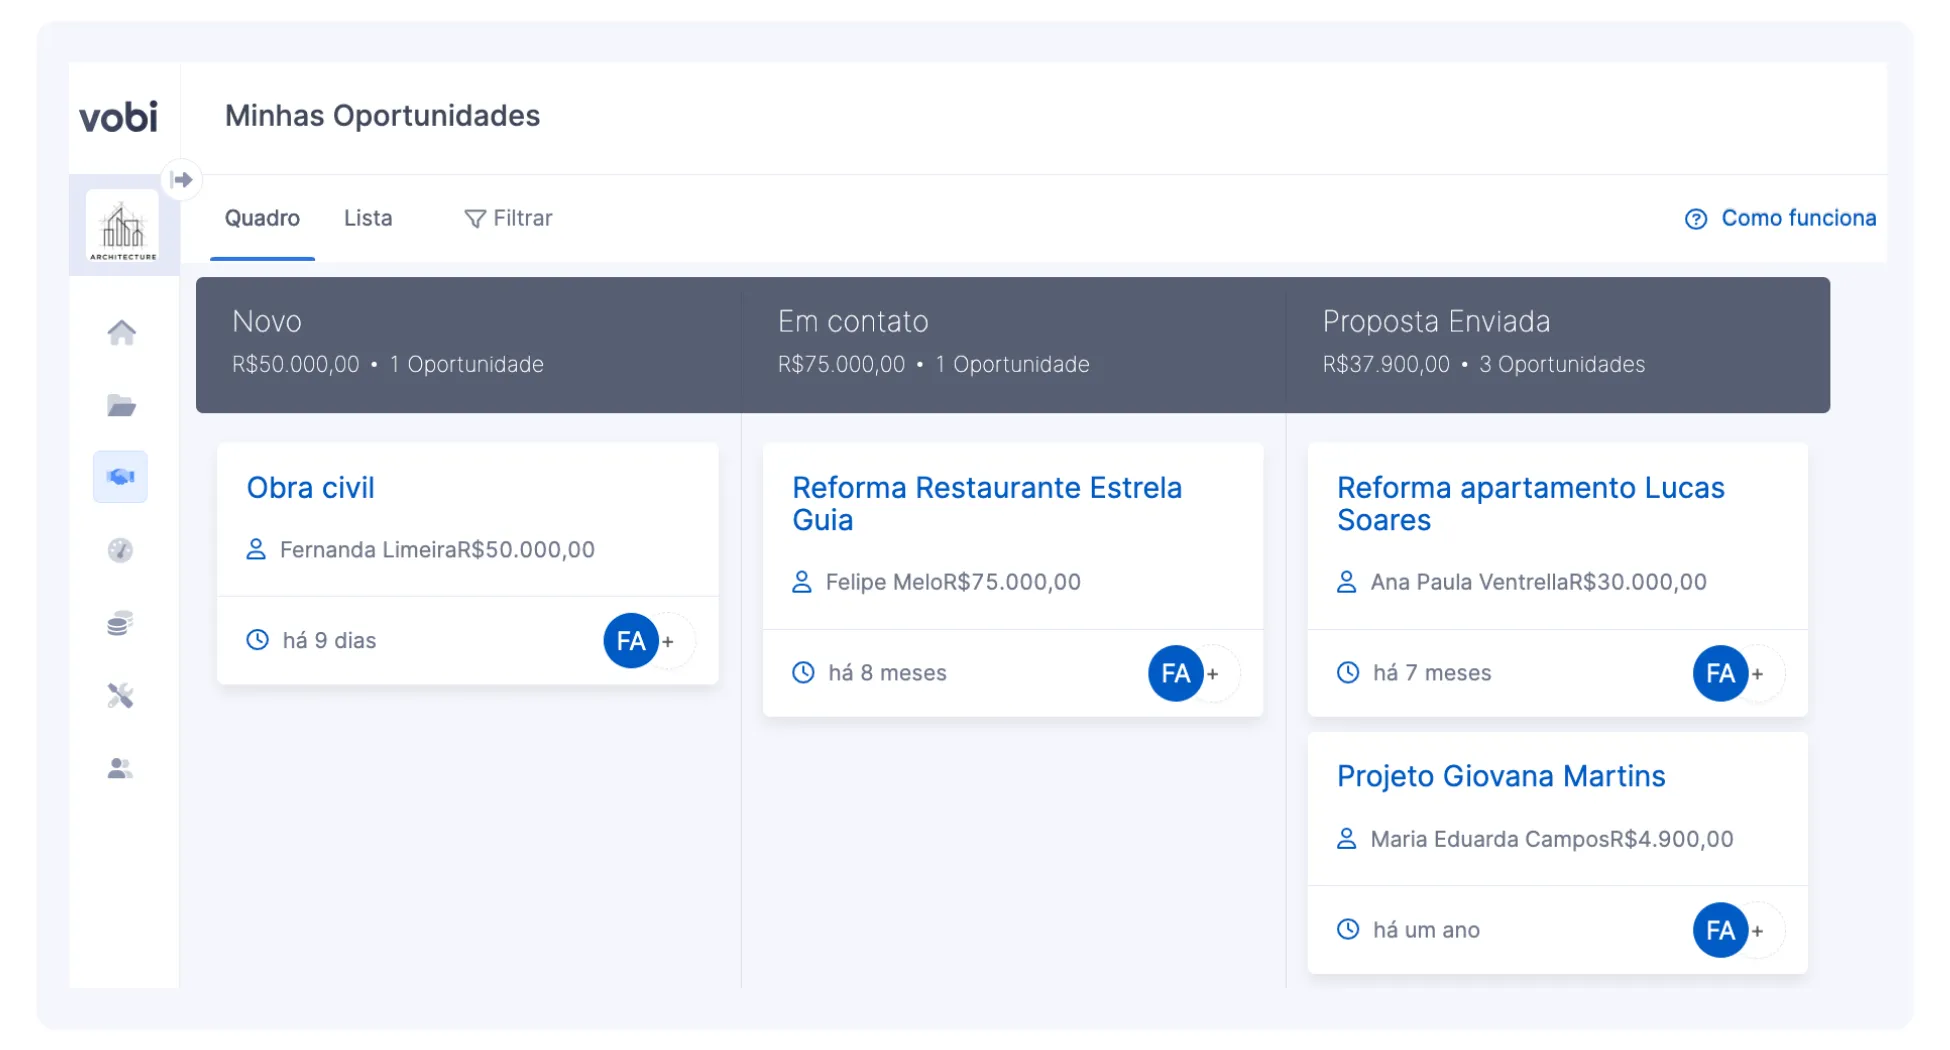This screenshot has height=1050, width=1950.
Task: Click person icon beside Fernanda Limeira
Action: [256, 549]
